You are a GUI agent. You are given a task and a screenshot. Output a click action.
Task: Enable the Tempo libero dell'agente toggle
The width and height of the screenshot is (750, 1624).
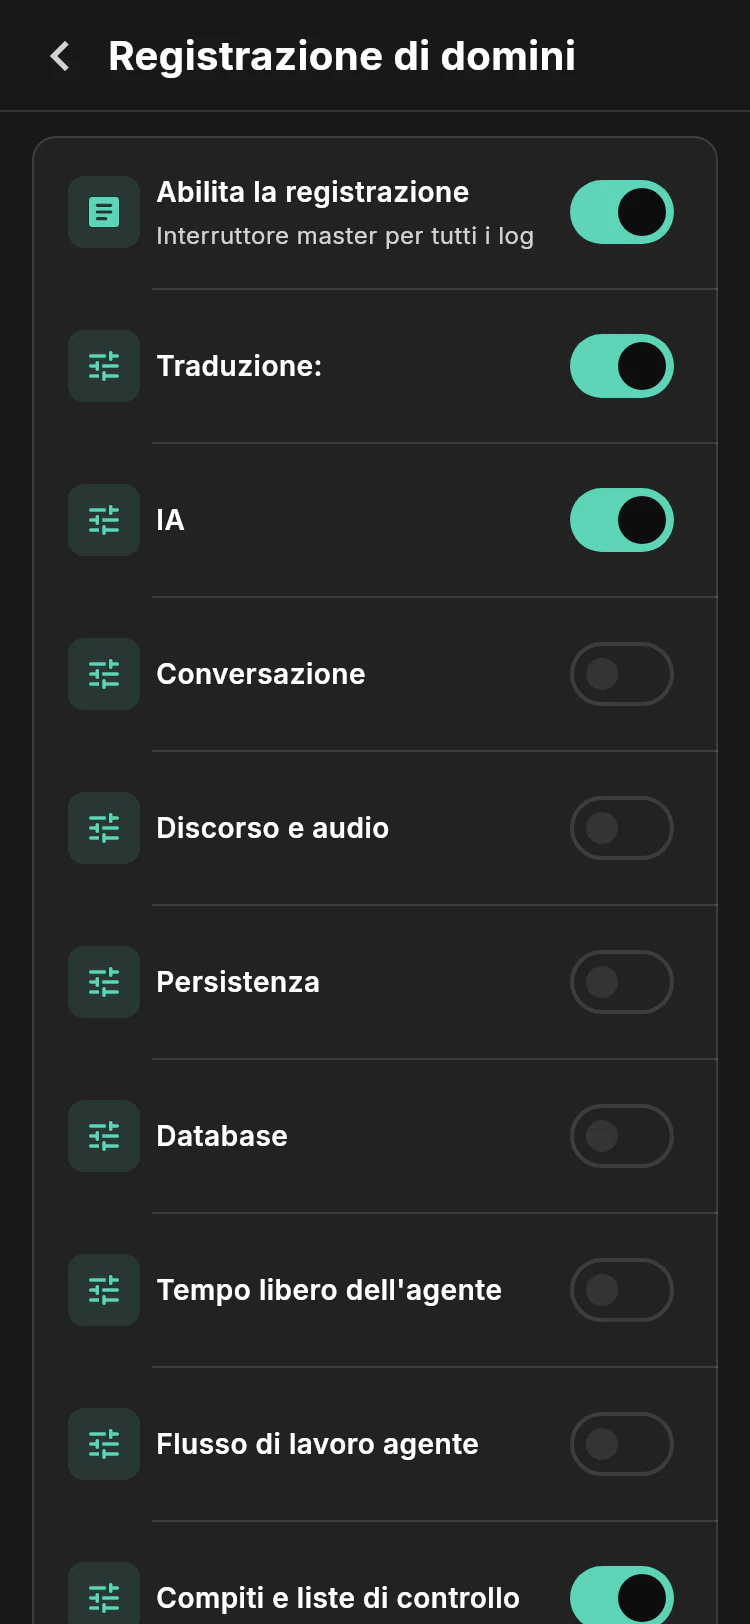pyautogui.click(x=622, y=1290)
